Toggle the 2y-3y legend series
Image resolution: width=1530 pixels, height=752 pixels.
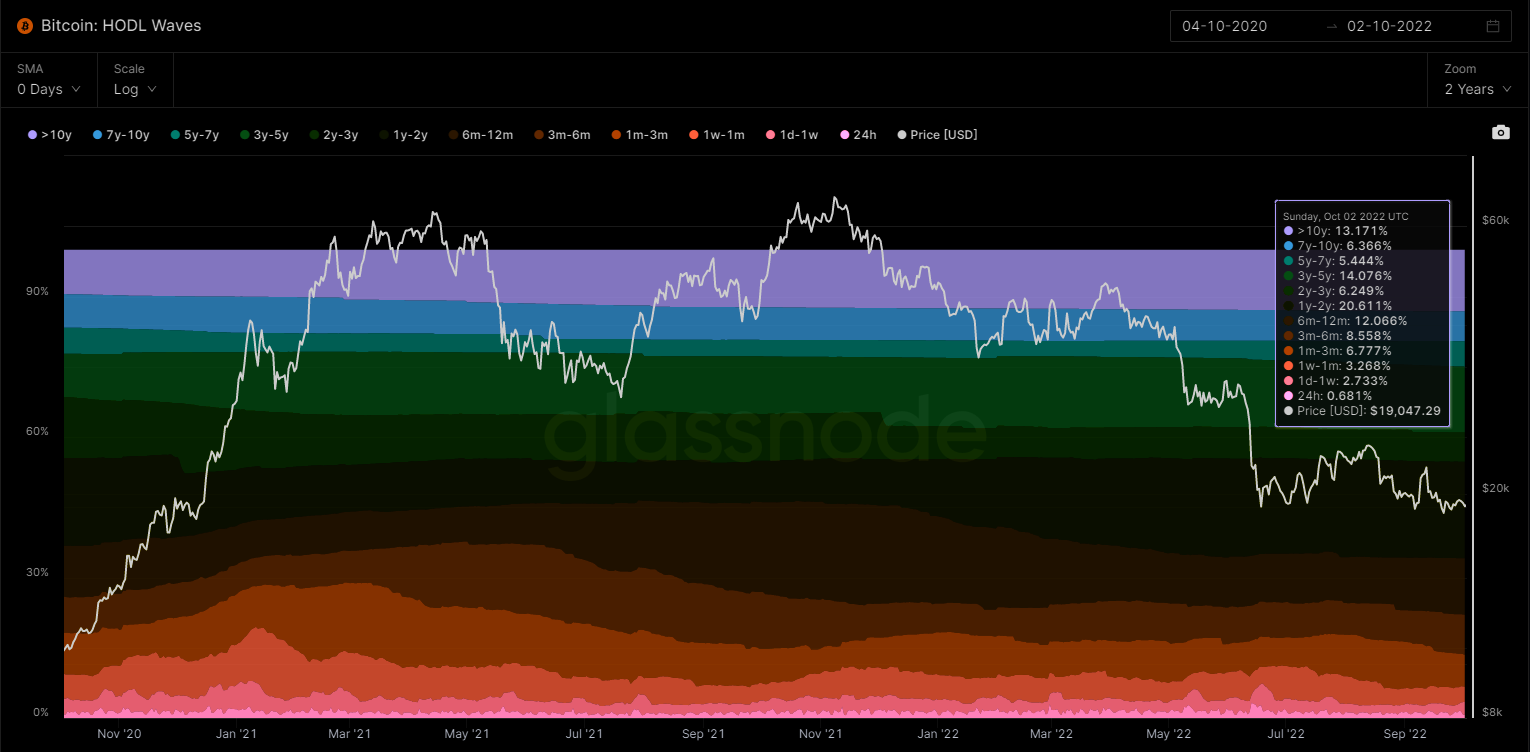click(x=333, y=134)
